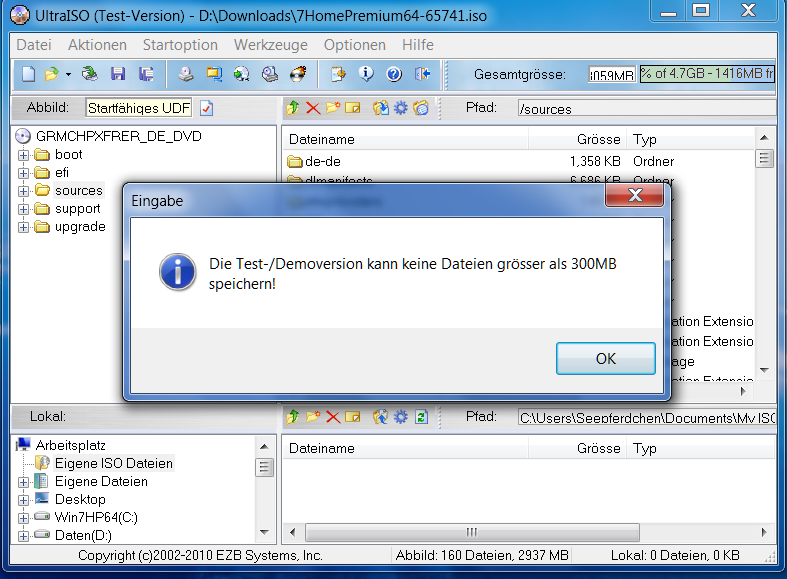Click the Info speech-bubble toolbar icon
787x579 pixels.
click(x=366, y=74)
